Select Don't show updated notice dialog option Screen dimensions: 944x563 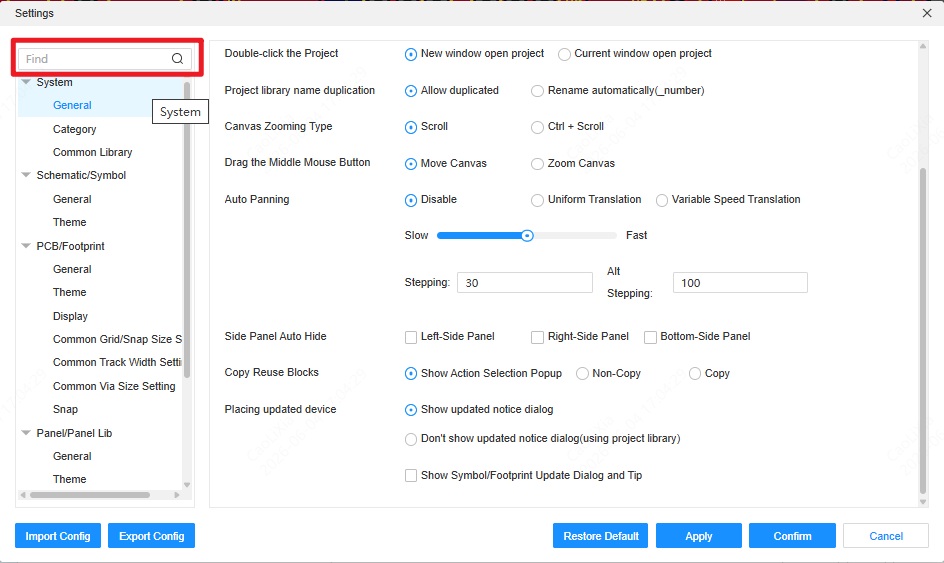411,439
